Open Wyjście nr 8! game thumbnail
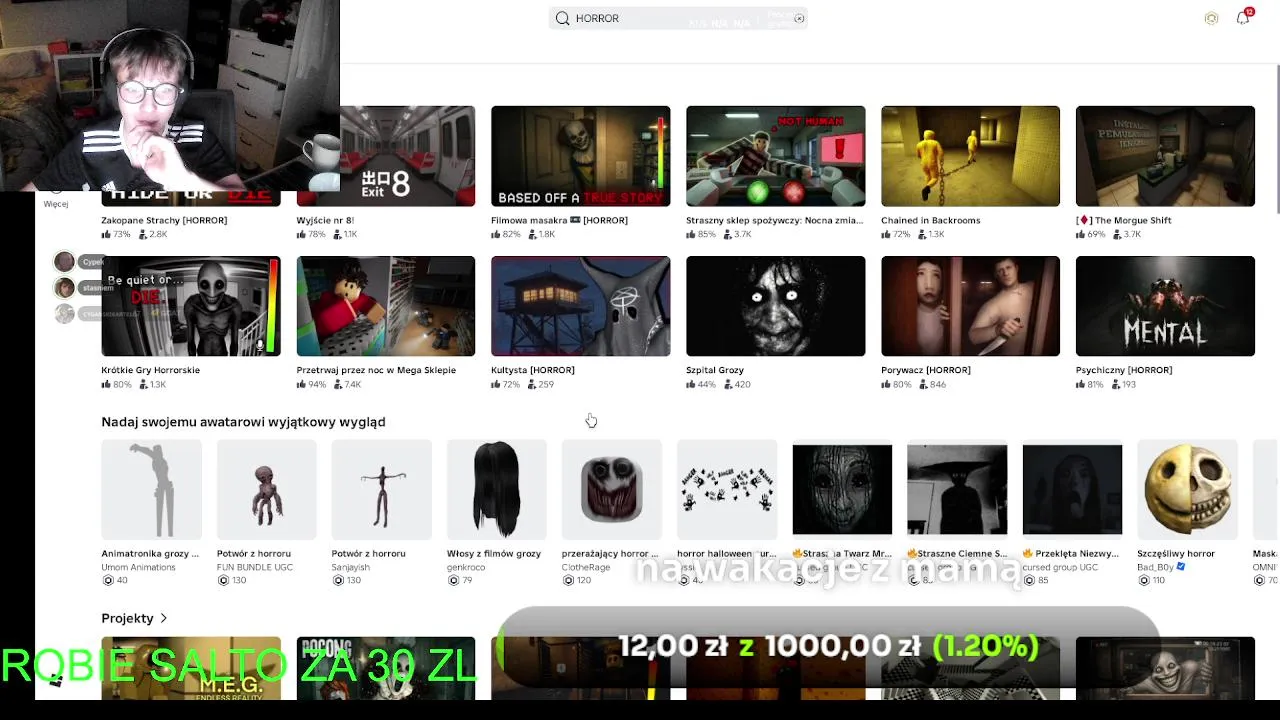 (x=386, y=156)
